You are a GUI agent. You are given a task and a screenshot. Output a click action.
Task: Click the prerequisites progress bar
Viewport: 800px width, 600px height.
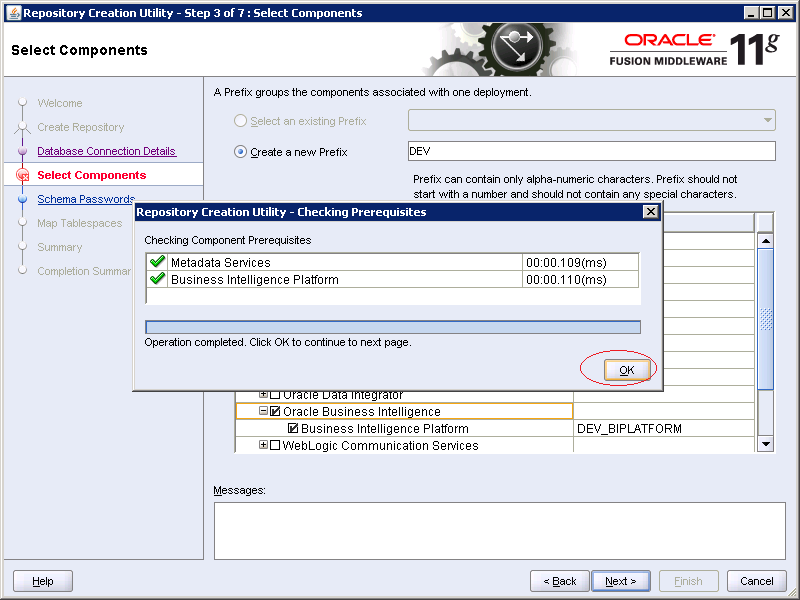(393, 327)
